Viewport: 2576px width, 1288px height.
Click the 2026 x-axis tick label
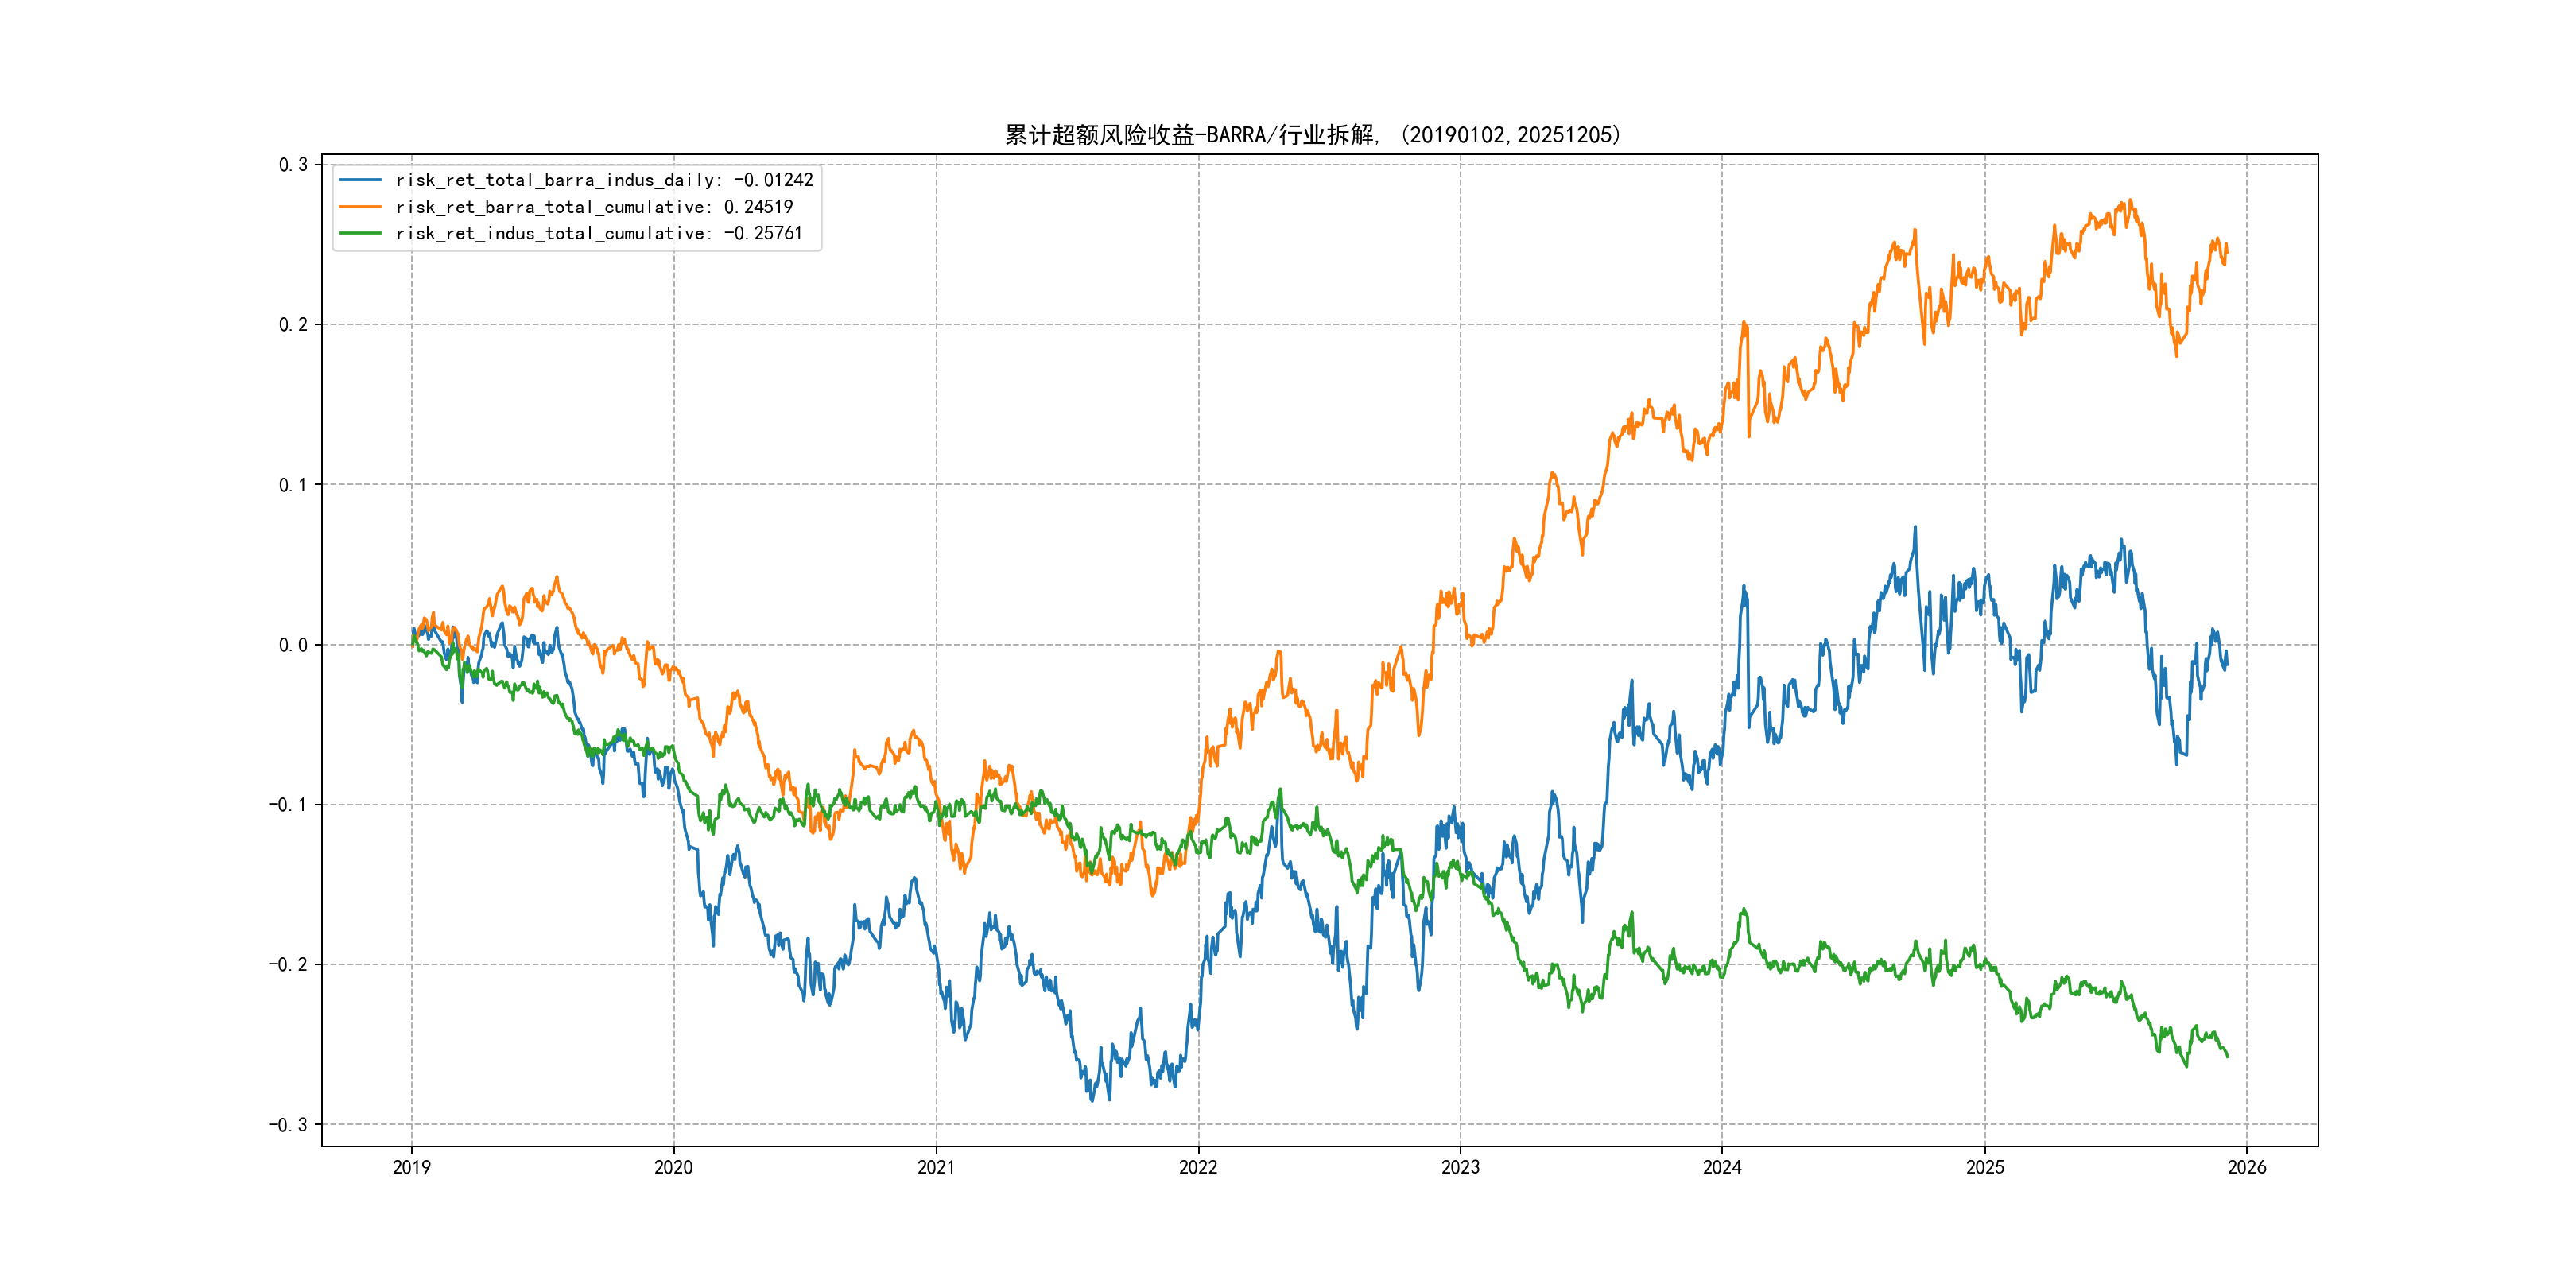click(x=2247, y=1167)
